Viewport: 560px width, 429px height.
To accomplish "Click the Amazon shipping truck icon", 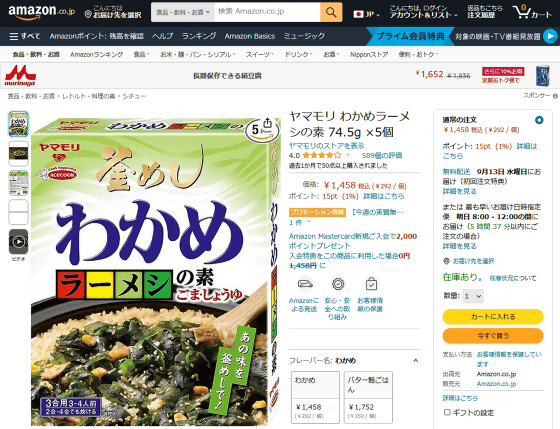I will [x=305, y=284].
